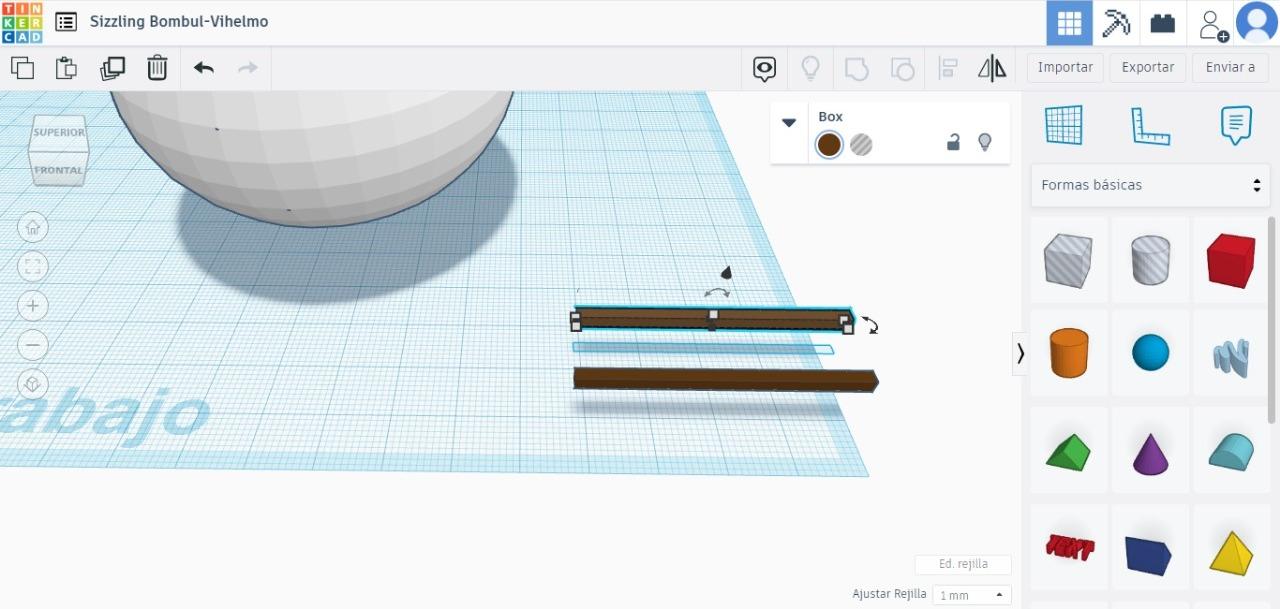The width and height of the screenshot is (1280, 609).
Task: Open the Blocks pickaxe mode
Action: [x=1116, y=23]
